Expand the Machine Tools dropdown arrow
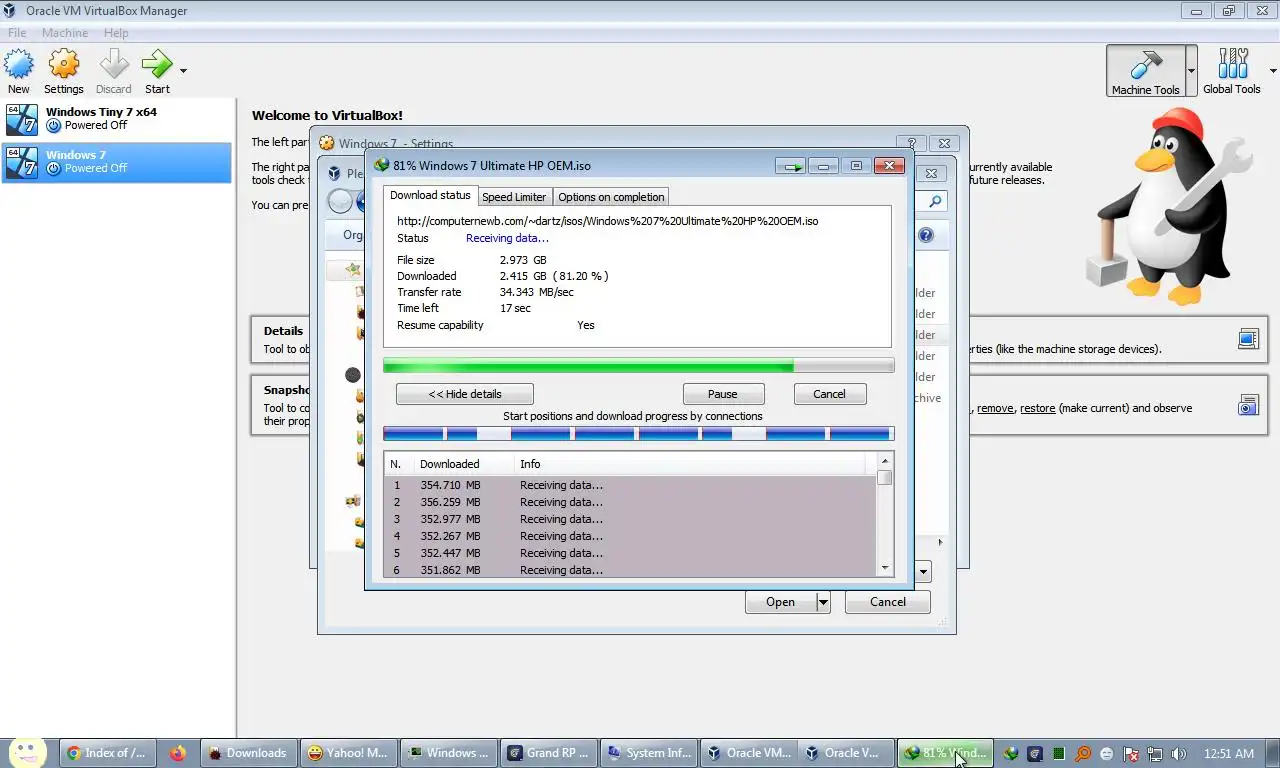This screenshot has height=768, width=1280. click(x=1191, y=71)
